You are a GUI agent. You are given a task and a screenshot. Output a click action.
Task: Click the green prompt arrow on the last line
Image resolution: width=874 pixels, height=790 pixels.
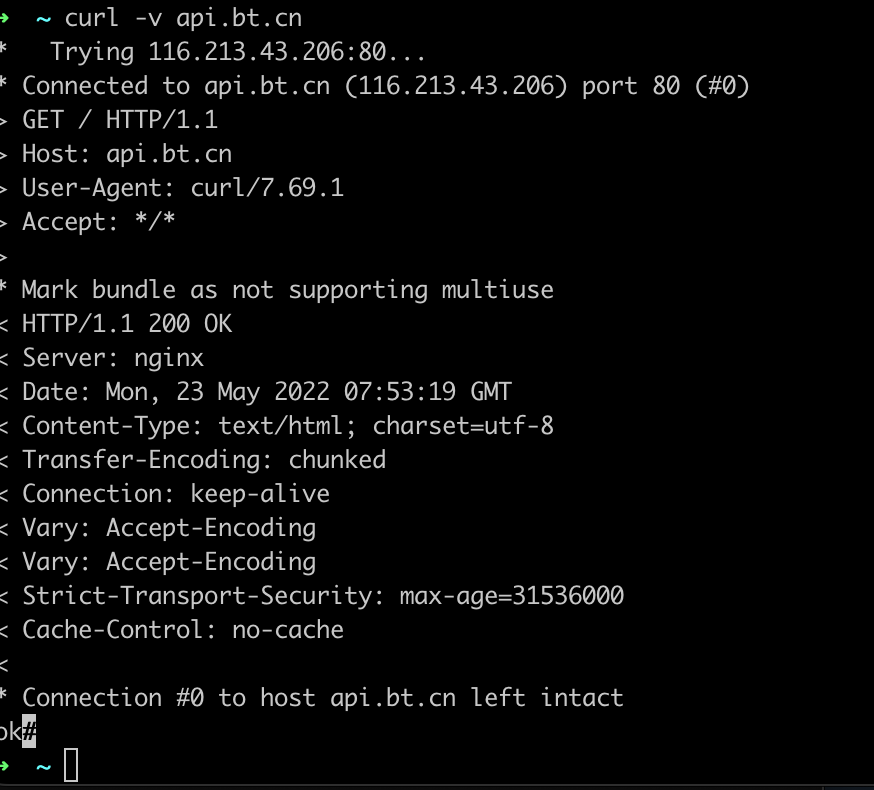tap(5, 766)
